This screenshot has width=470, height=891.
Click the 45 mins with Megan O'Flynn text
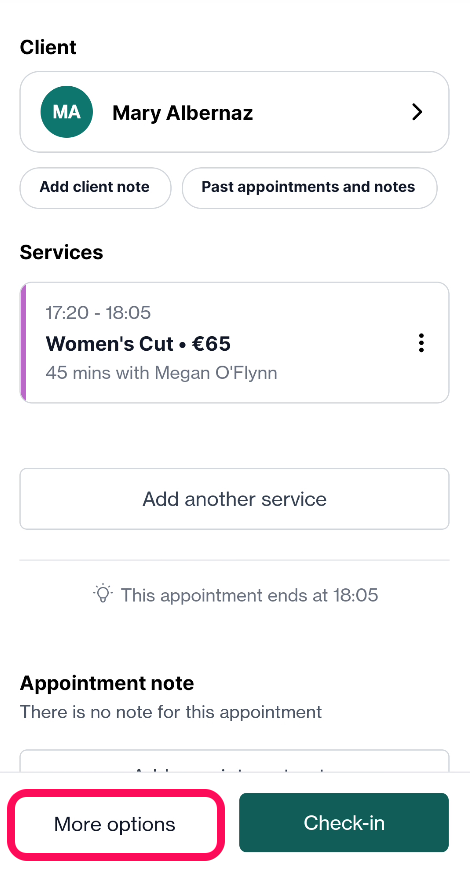161,373
